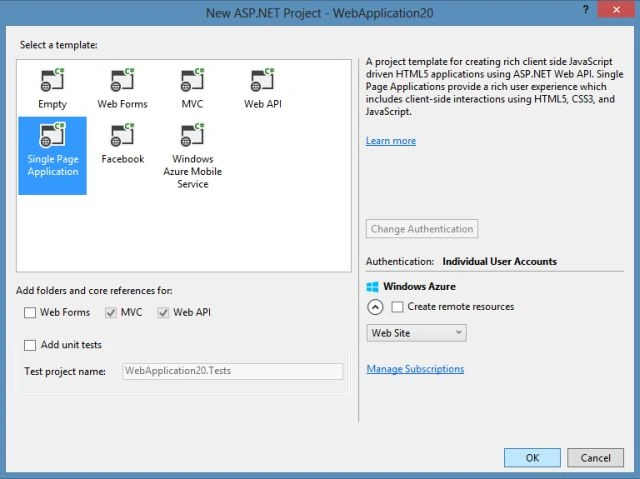Click the 'Test project name:' label
This screenshot has width=640, height=479.
pos(65,371)
